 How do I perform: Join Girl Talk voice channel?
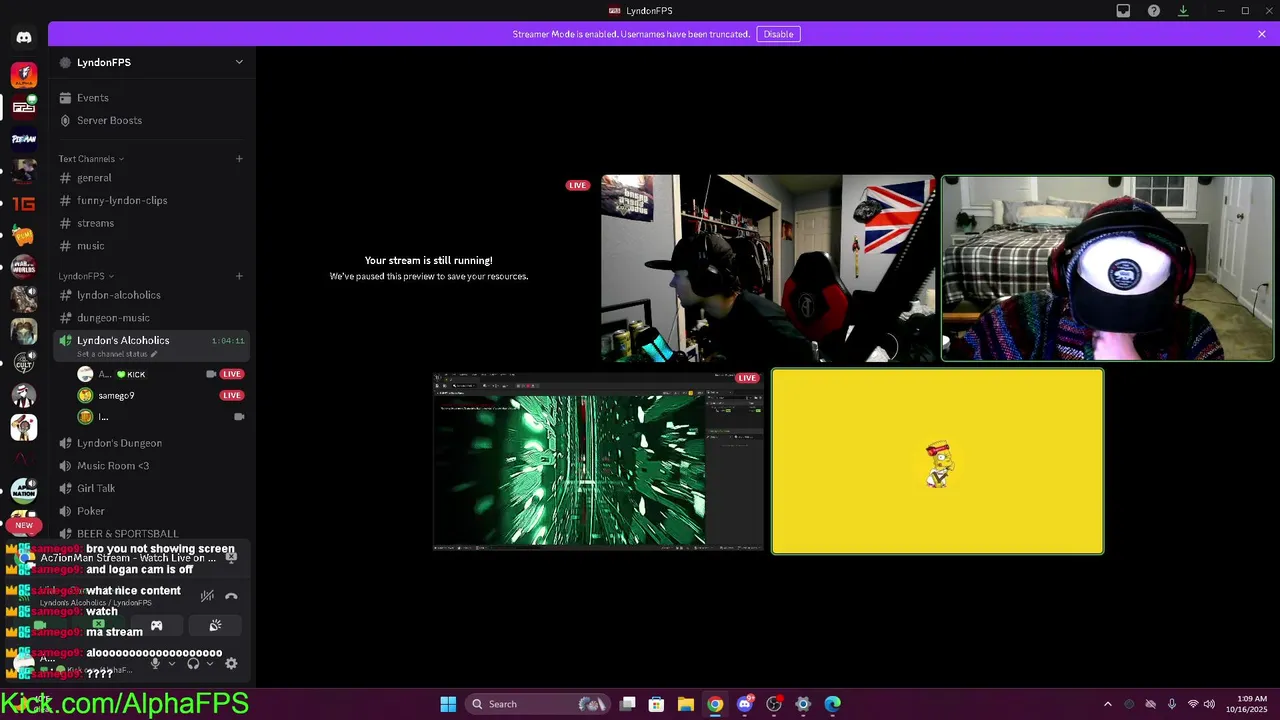point(151,488)
